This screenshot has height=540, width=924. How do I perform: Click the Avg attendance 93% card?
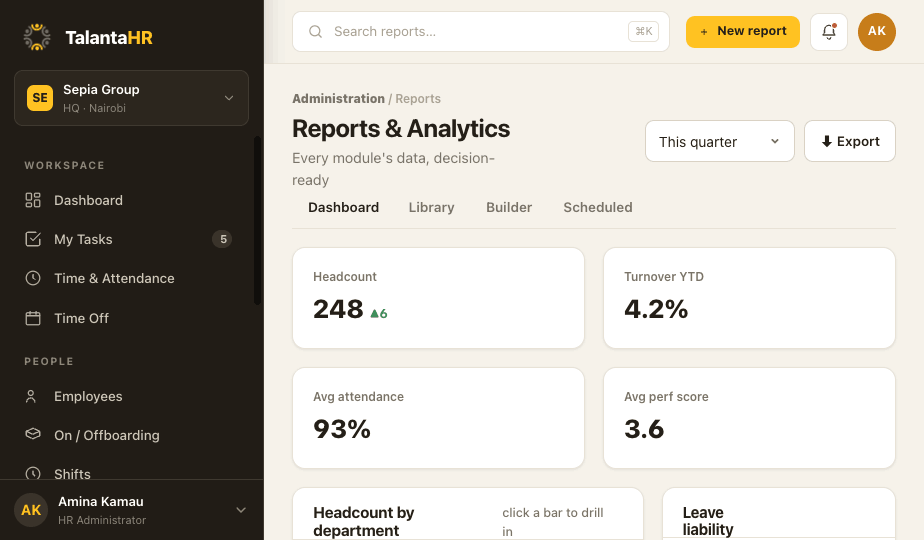coord(438,418)
